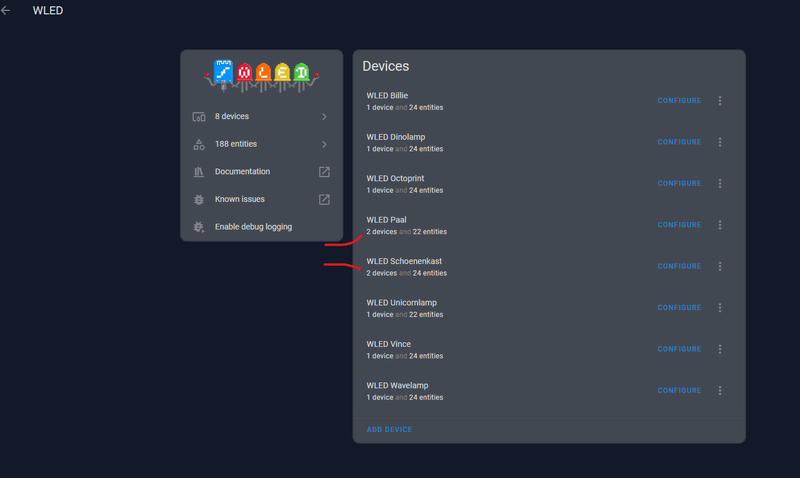Click the Documentation book icon
This screenshot has height=478, width=800.
pos(199,172)
